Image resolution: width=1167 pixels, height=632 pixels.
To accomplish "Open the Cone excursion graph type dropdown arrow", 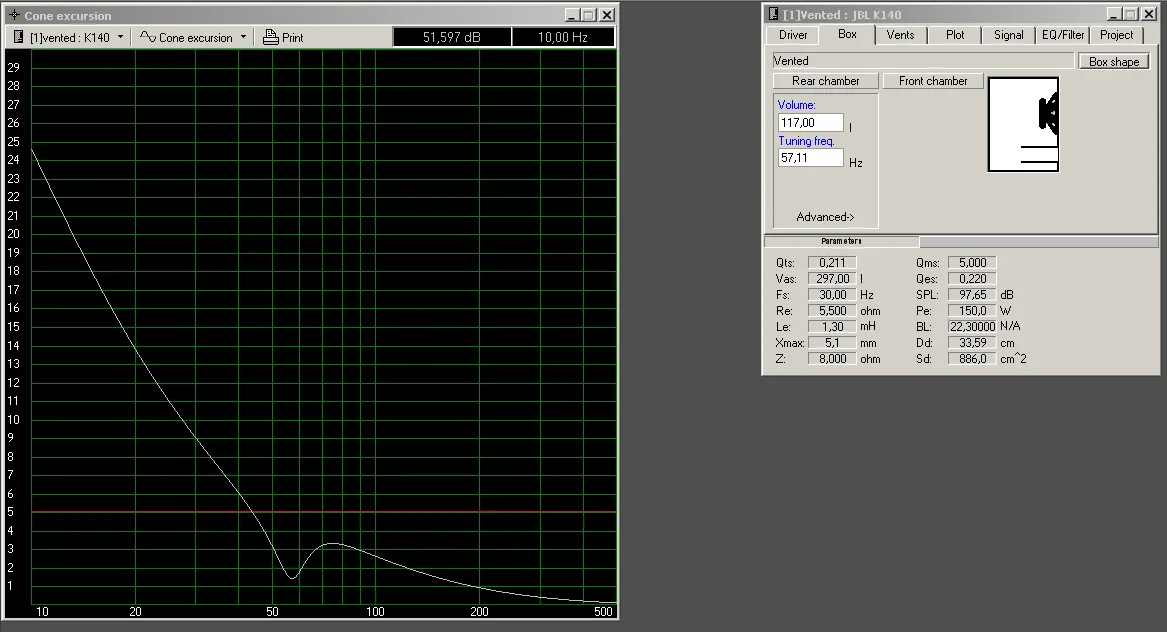I will [x=243, y=38].
